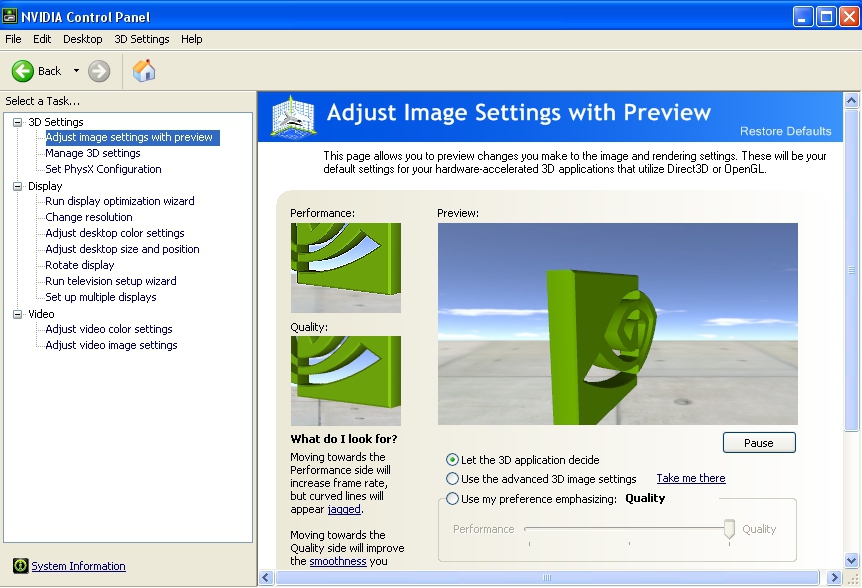The width and height of the screenshot is (862, 588).
Task: Click the Back button label
Action: coord(49,71)
